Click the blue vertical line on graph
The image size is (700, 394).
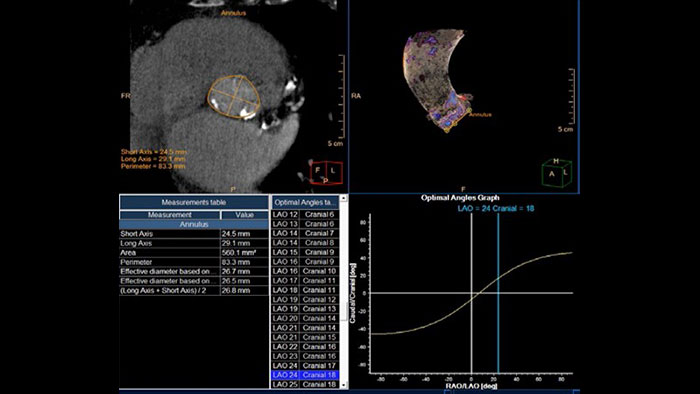pyautogui.click(x=498, y=293)
